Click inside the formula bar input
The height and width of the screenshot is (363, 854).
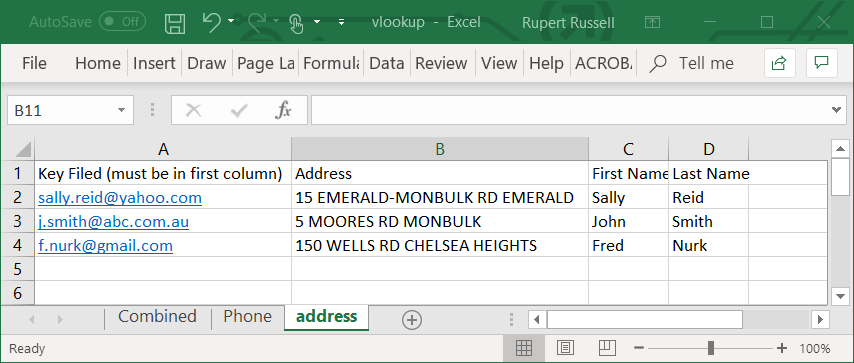tap(569, 111)
